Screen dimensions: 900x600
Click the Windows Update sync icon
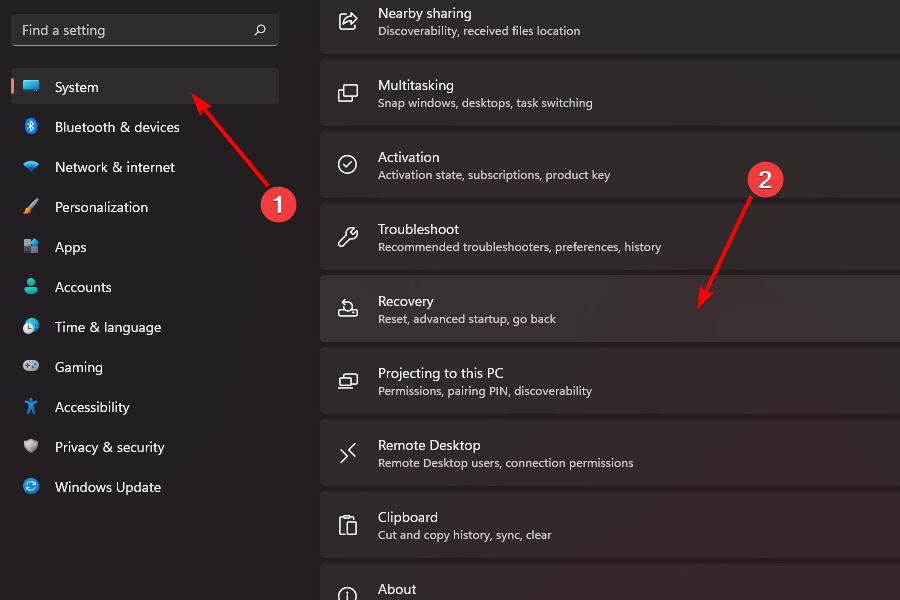point(31,487)
